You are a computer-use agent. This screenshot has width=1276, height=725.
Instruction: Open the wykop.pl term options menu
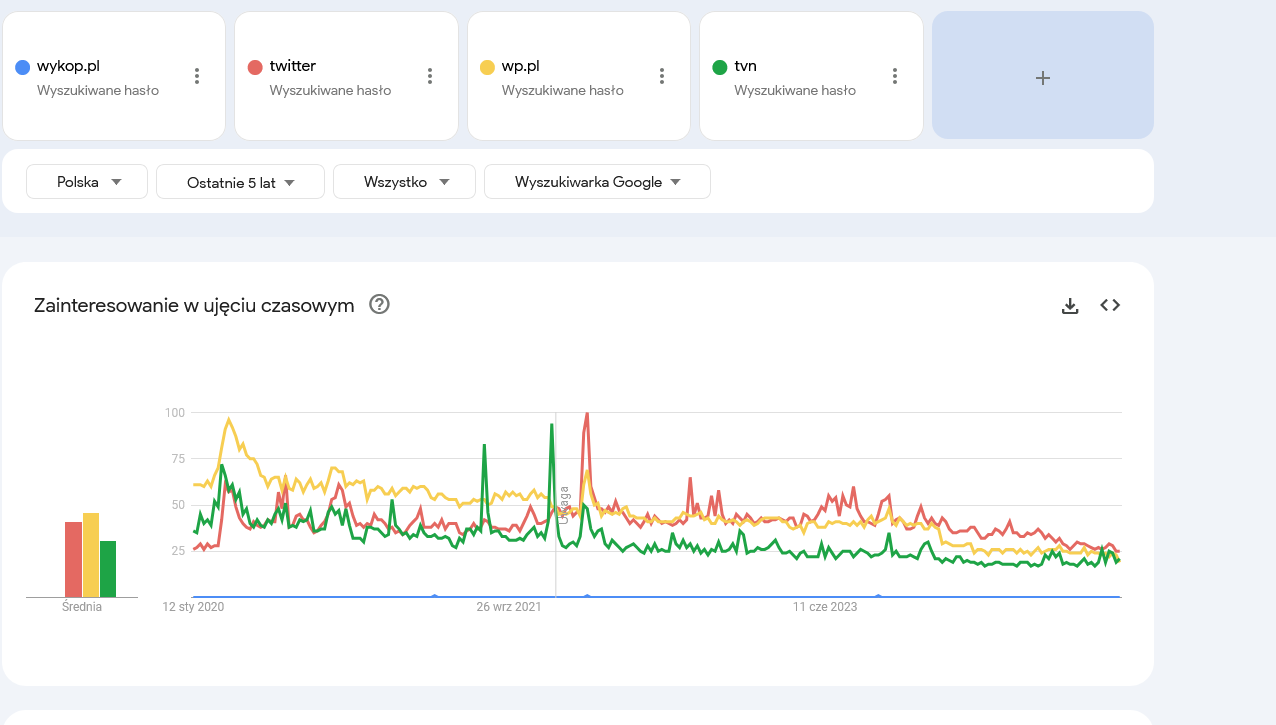tap(197, 76)
